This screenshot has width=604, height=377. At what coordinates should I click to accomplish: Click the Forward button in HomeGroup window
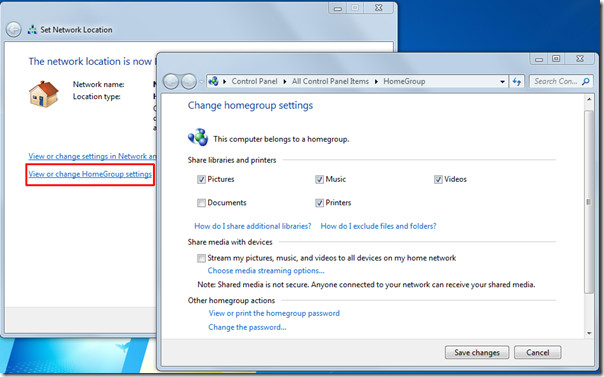click(x=188, y=81)
